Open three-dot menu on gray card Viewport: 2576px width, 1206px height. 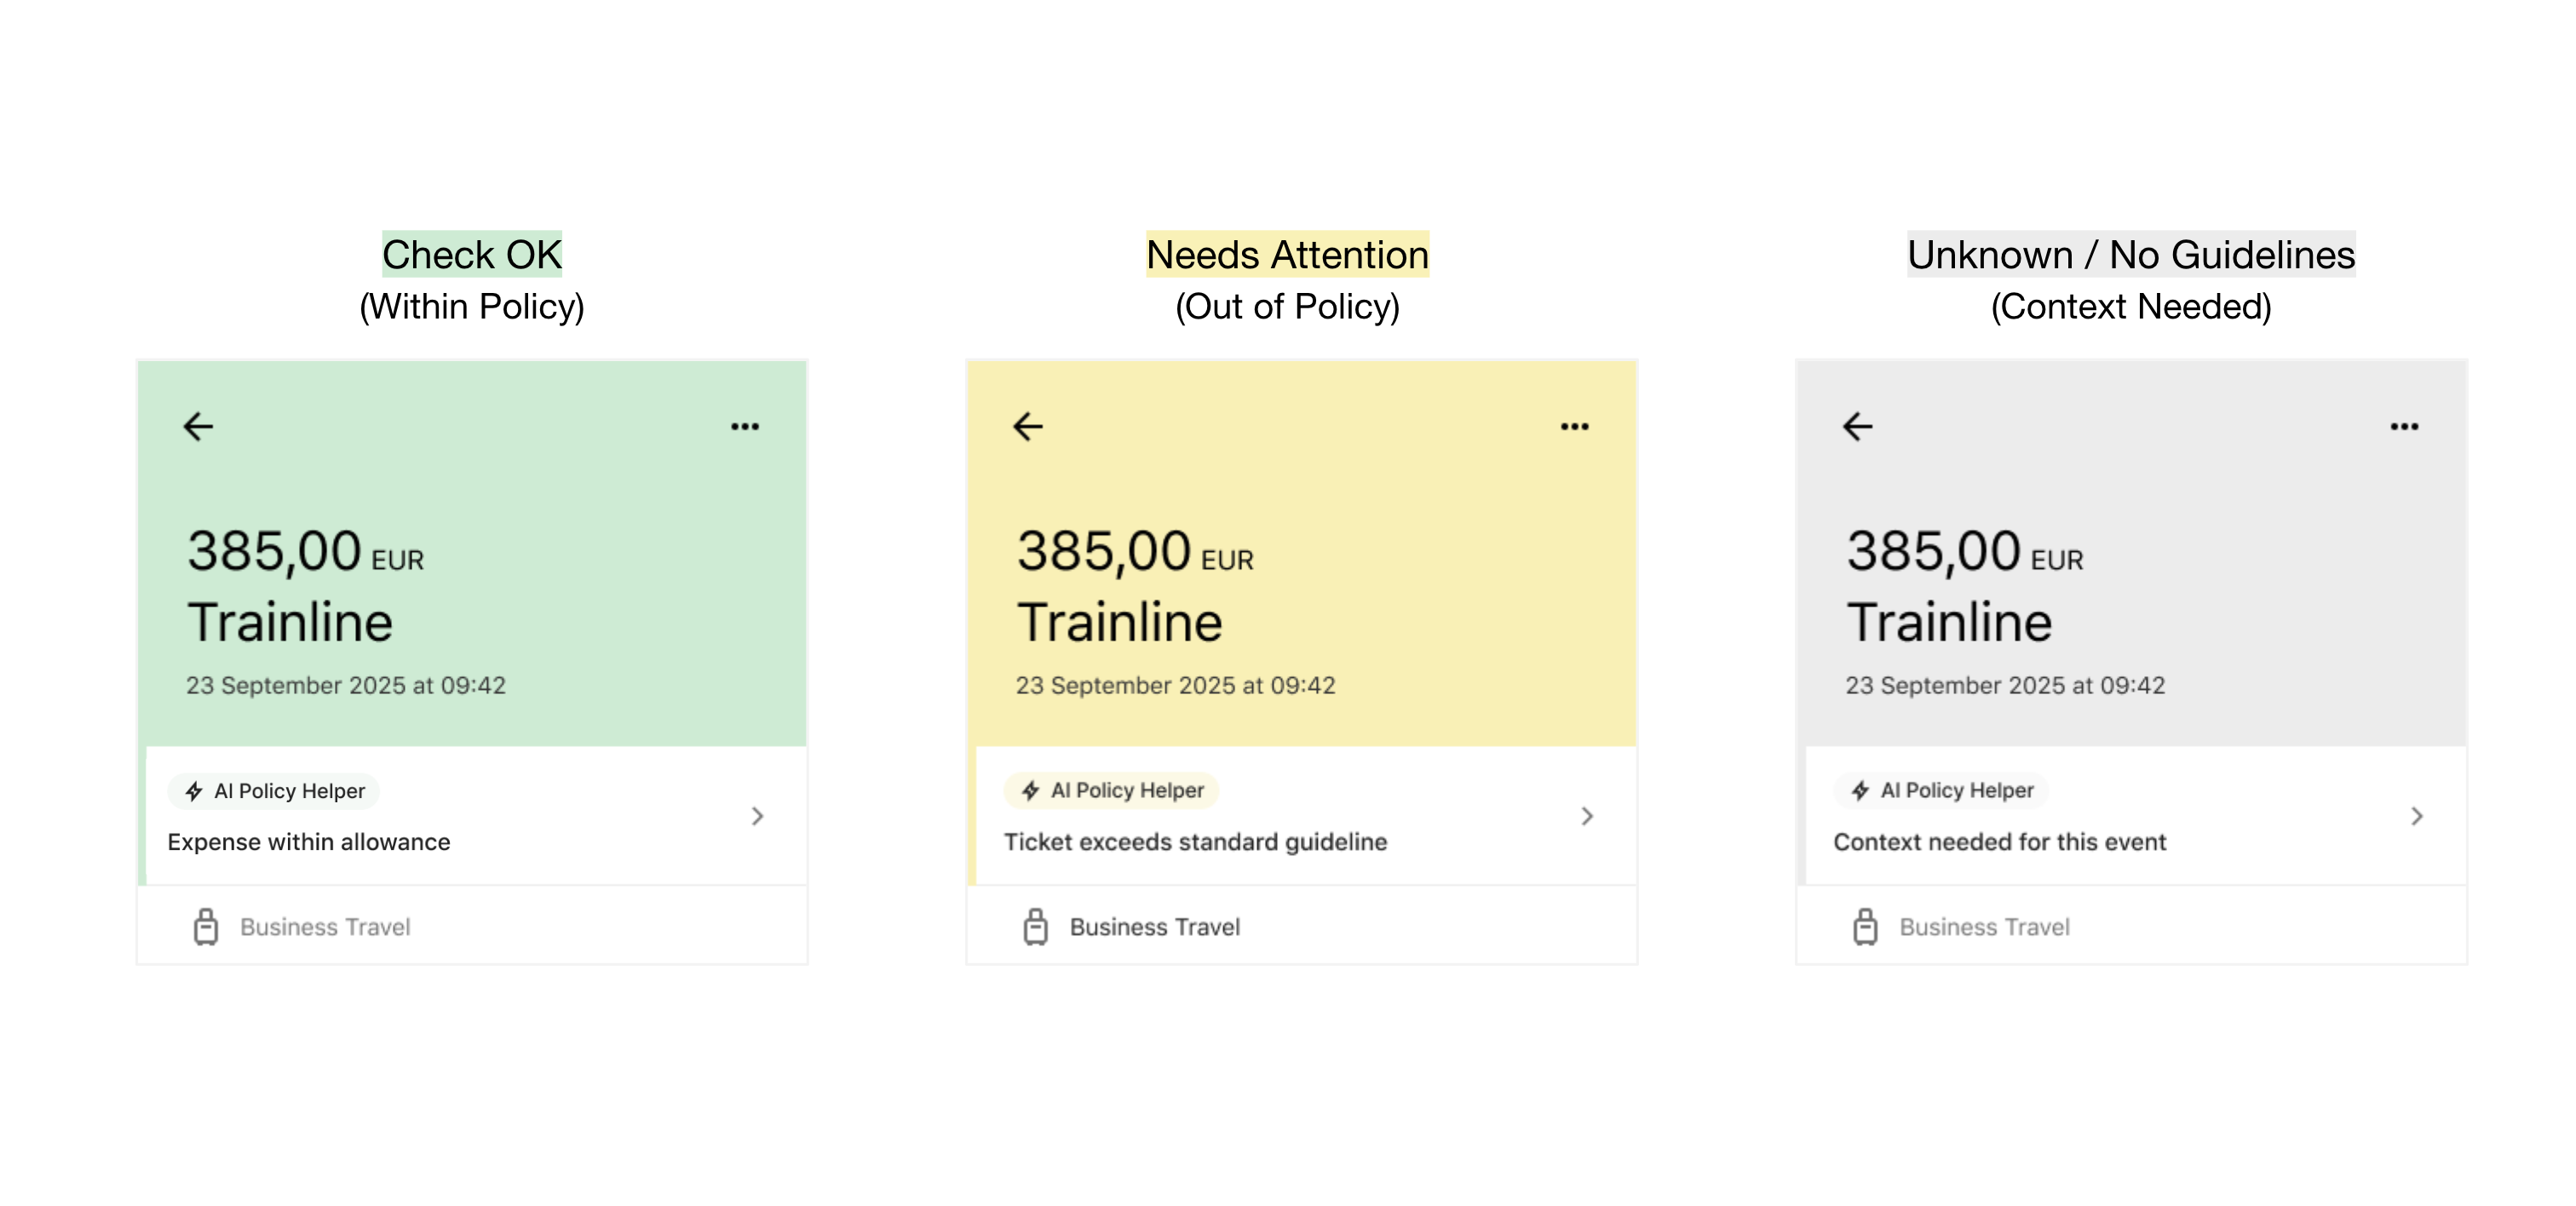(2404, 427)
